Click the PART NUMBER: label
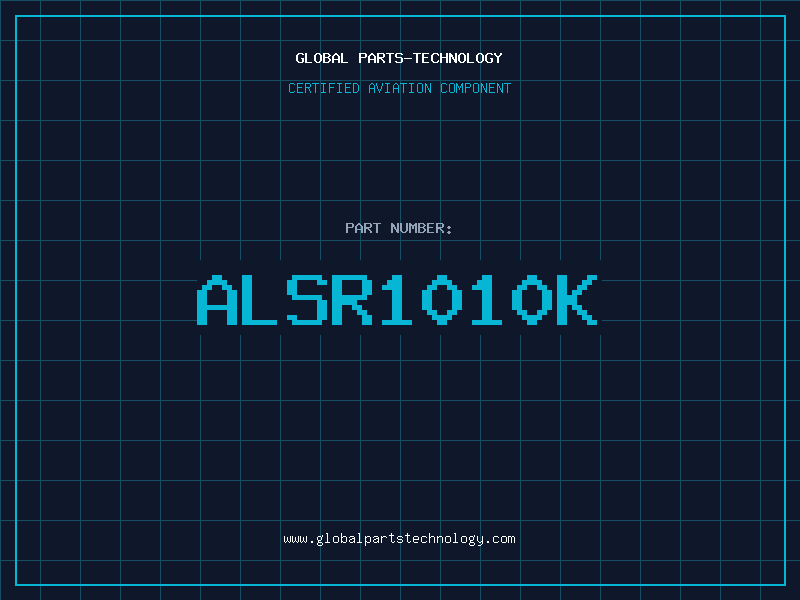800x600 pixels. click(x=399, y=228)
